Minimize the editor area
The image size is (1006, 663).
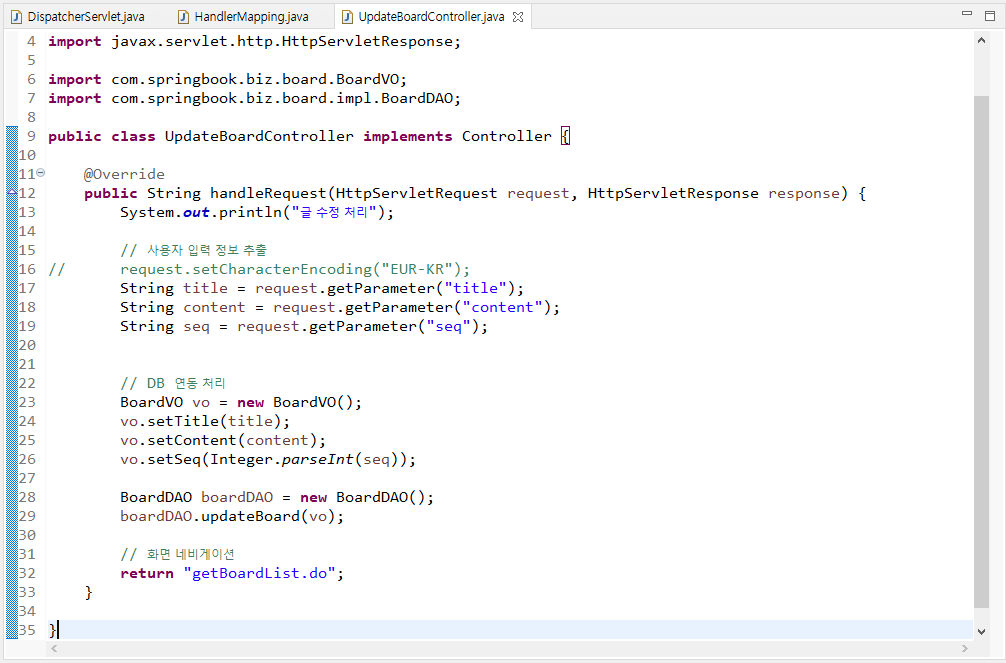tap(967, 13)
